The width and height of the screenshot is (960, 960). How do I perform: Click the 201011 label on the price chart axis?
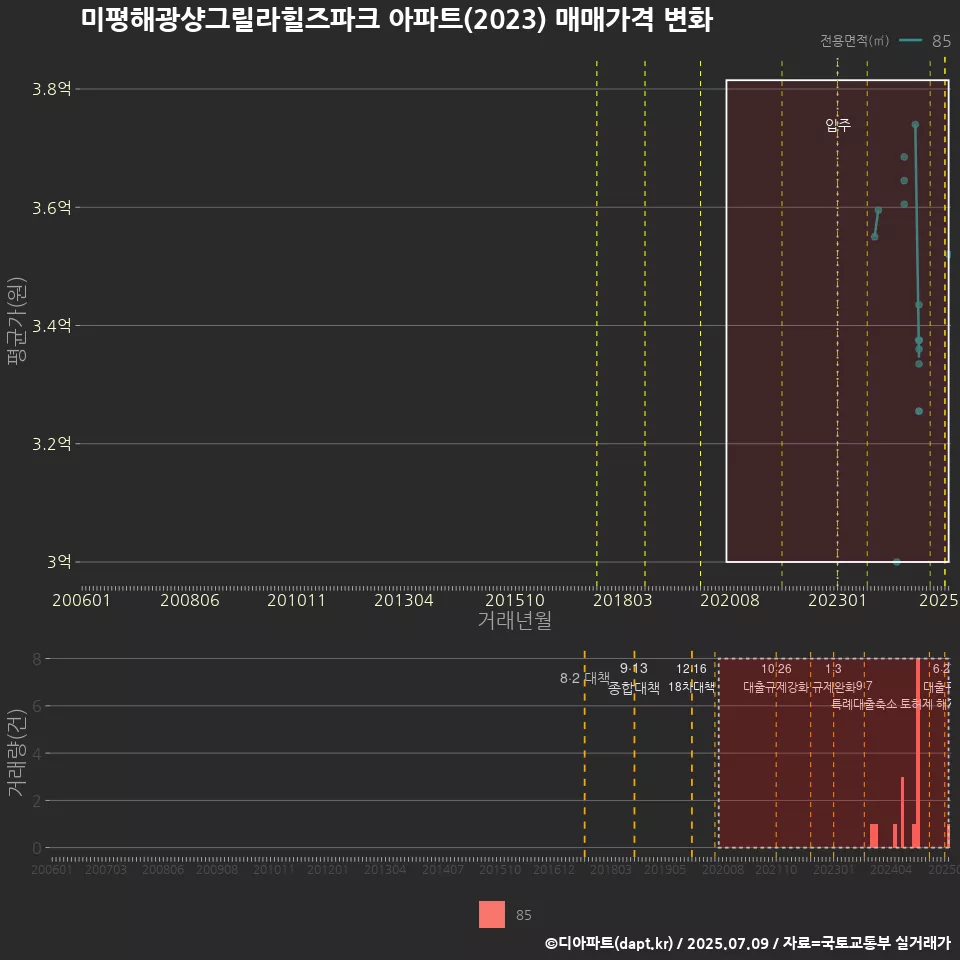pos(296,600)
